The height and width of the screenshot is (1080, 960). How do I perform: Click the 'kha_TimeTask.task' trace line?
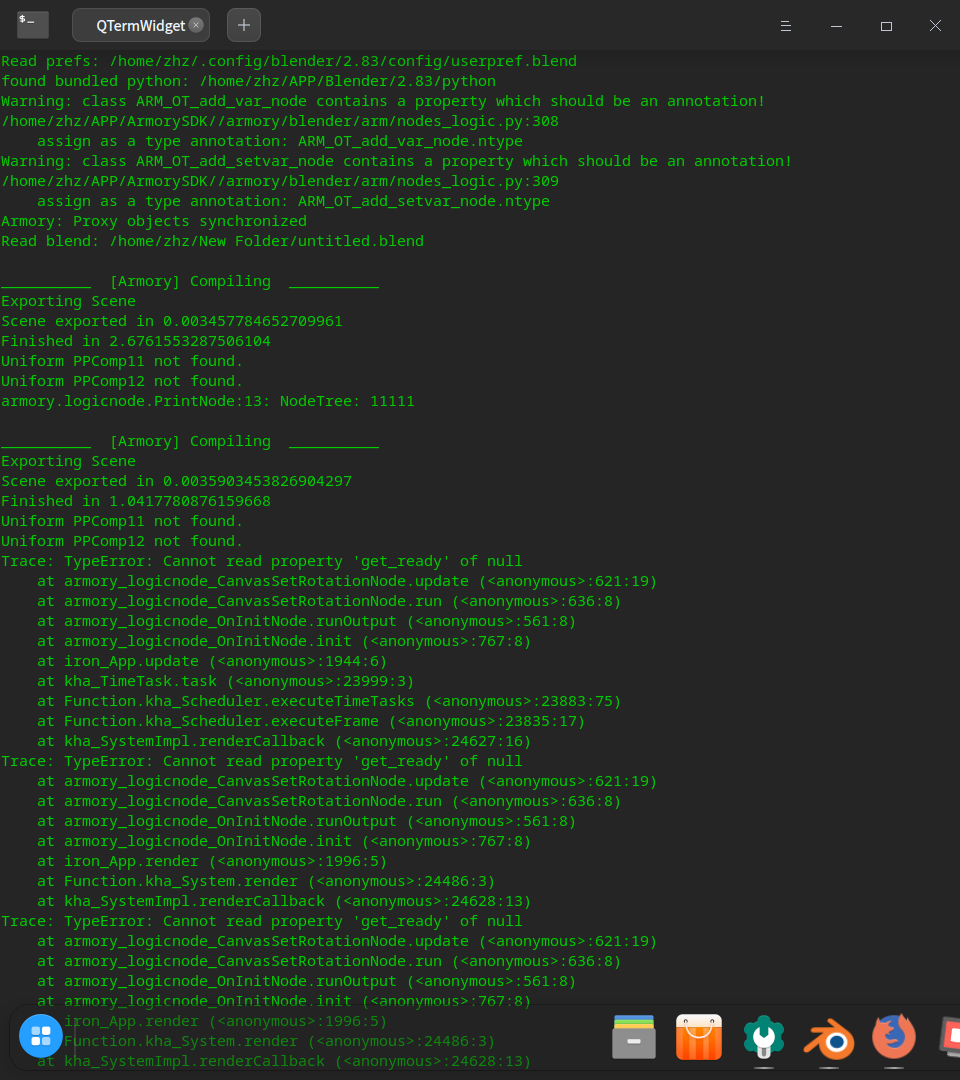click(226, 681)
